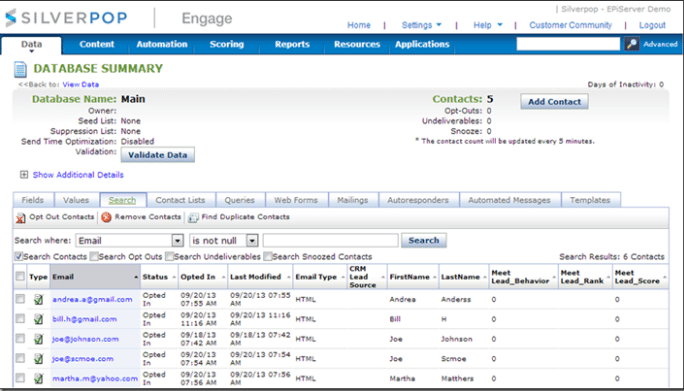684x391 pixels.
Task: Switch to the Web Forms tab
Action: pos(296,200)
